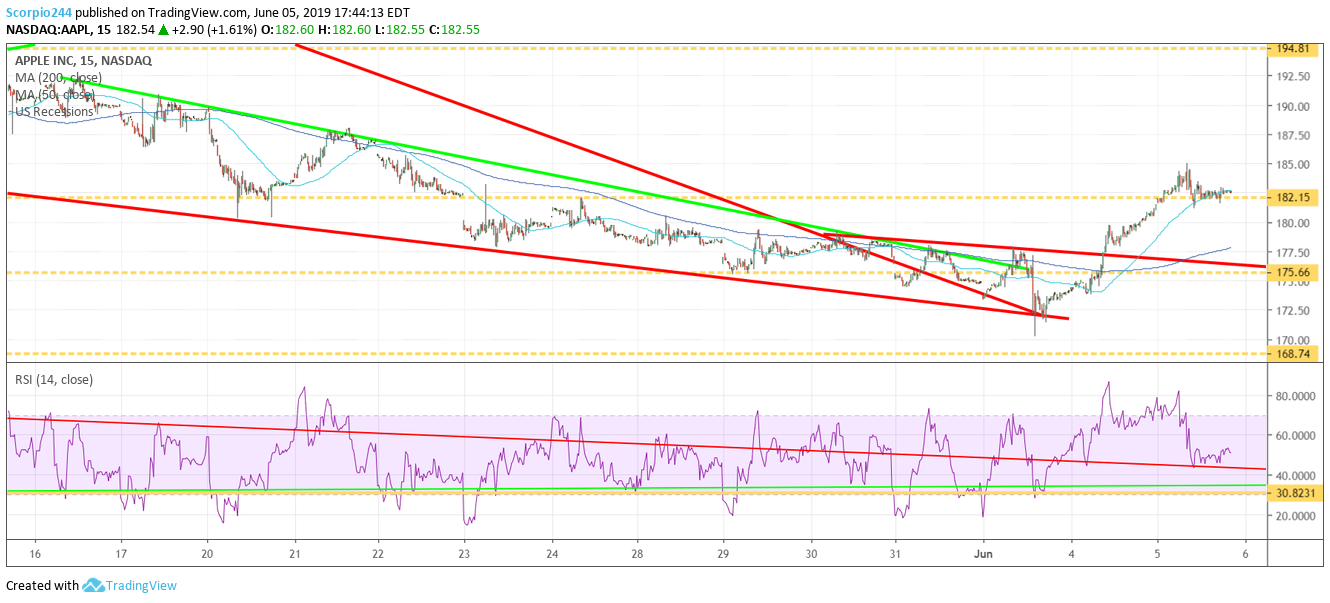1330x603 pixels.
Task: Click the +2.90 (+1.61%) change value
Action: point(215,30)
